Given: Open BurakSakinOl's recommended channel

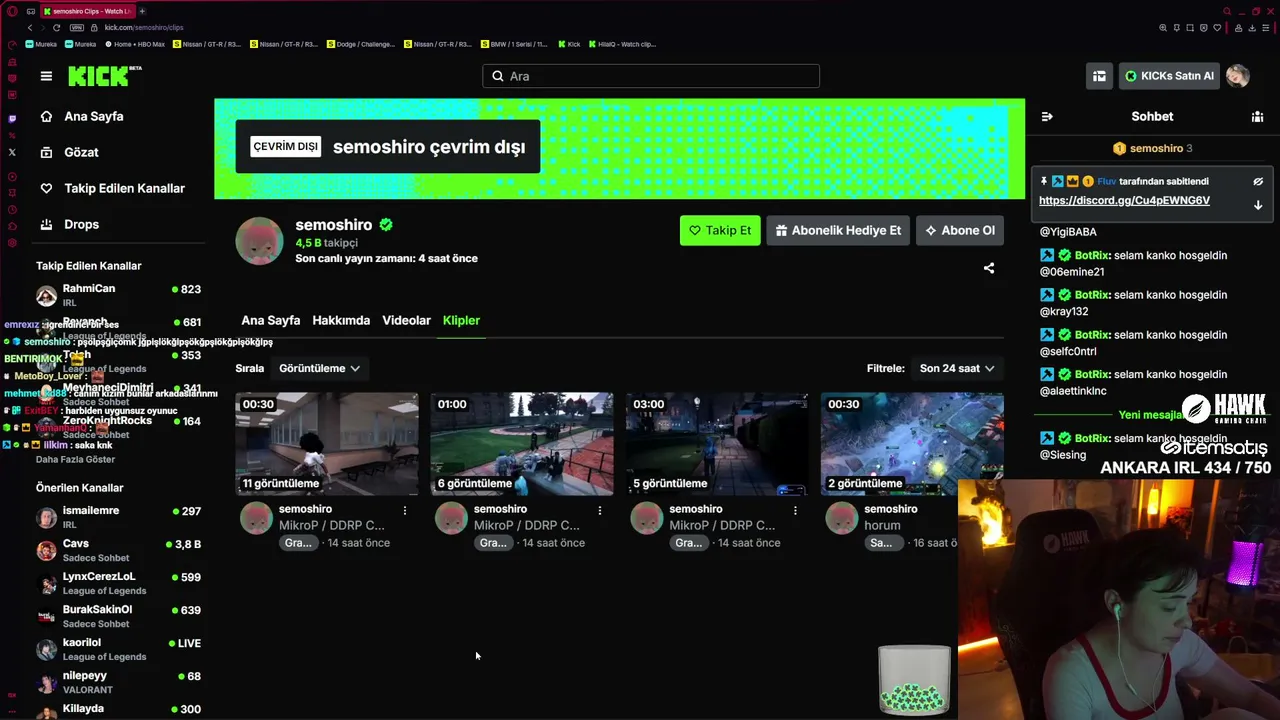Looking at the screenshot, I should pyautogui.click(x=118, y=616).
